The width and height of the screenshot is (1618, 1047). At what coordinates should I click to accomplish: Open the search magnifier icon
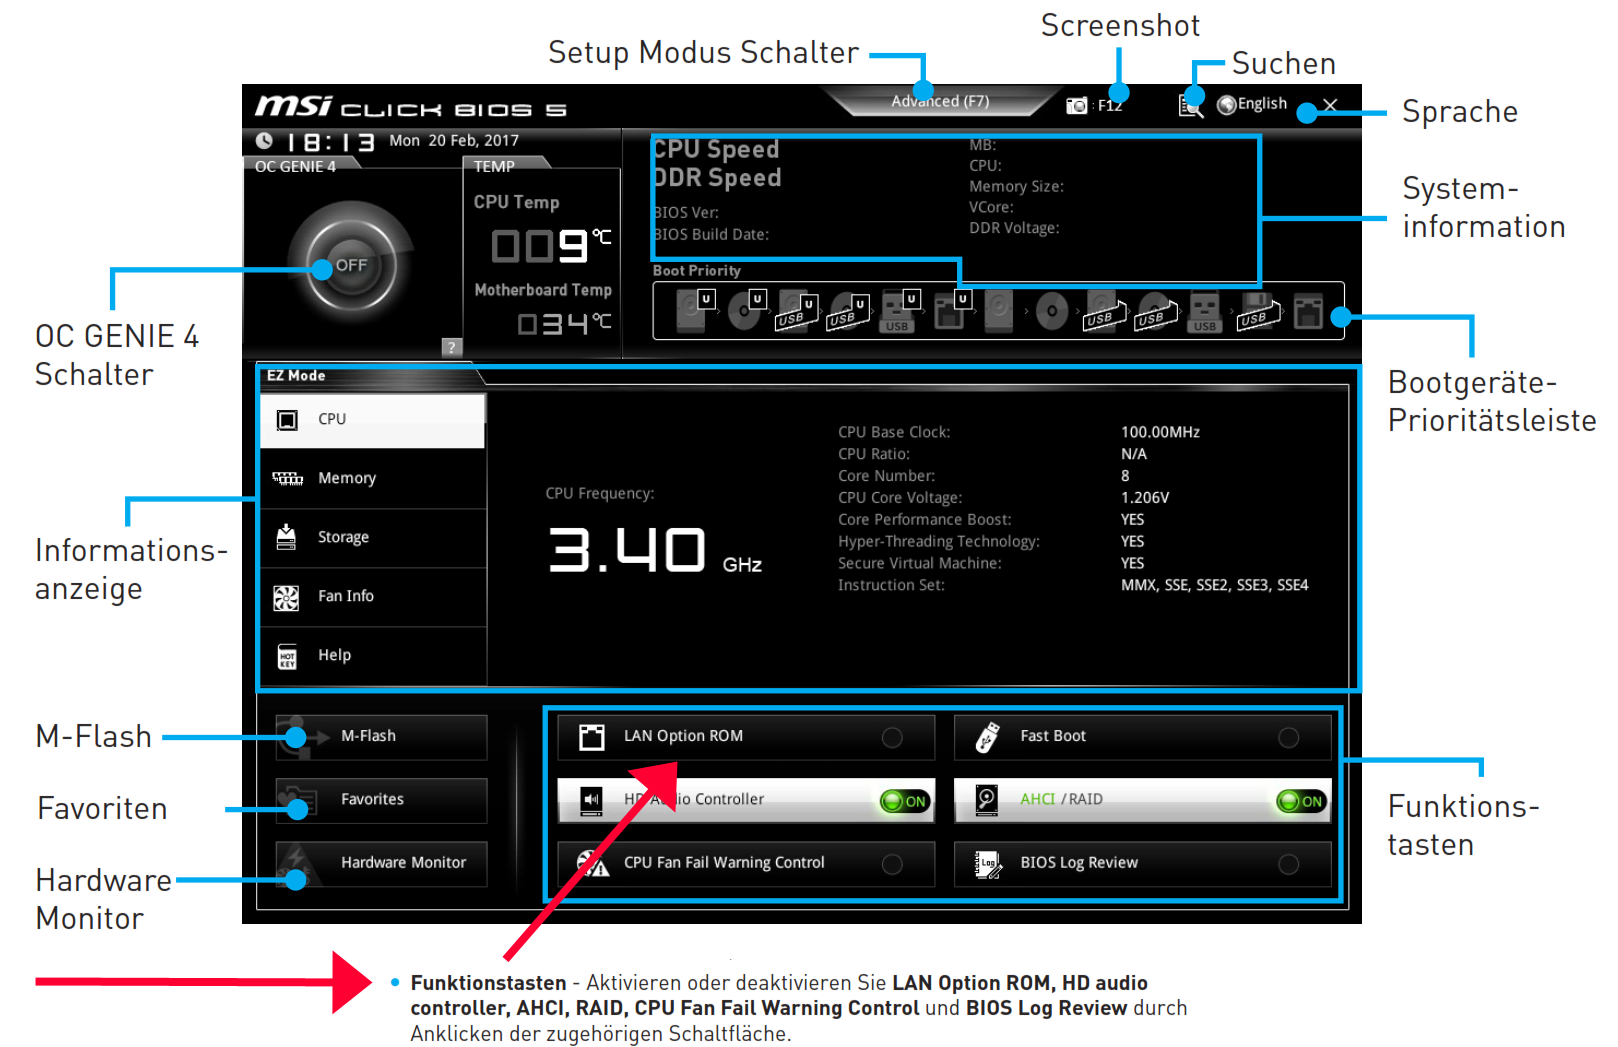(1190, 104)
